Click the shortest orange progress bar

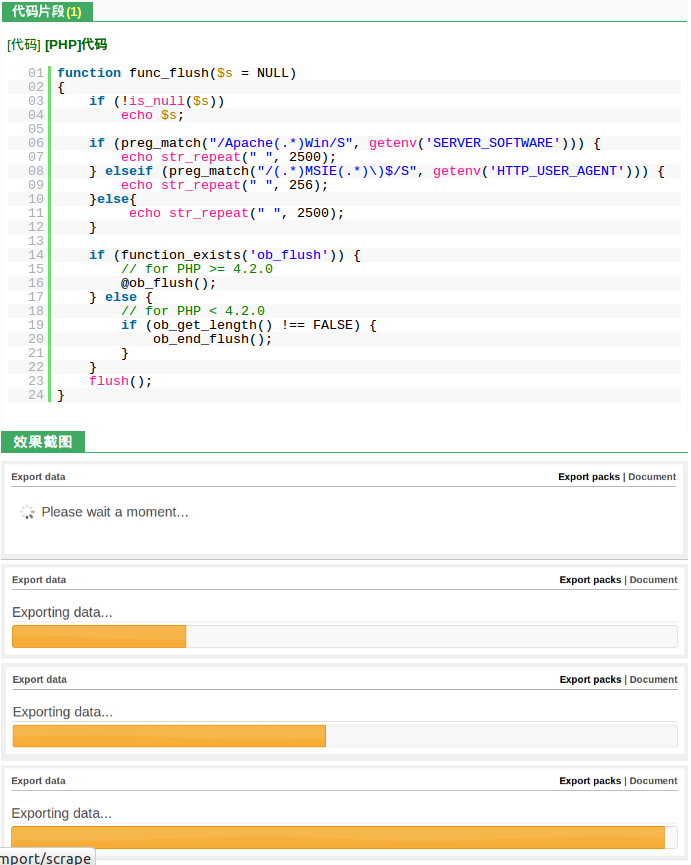coord(99,637)
